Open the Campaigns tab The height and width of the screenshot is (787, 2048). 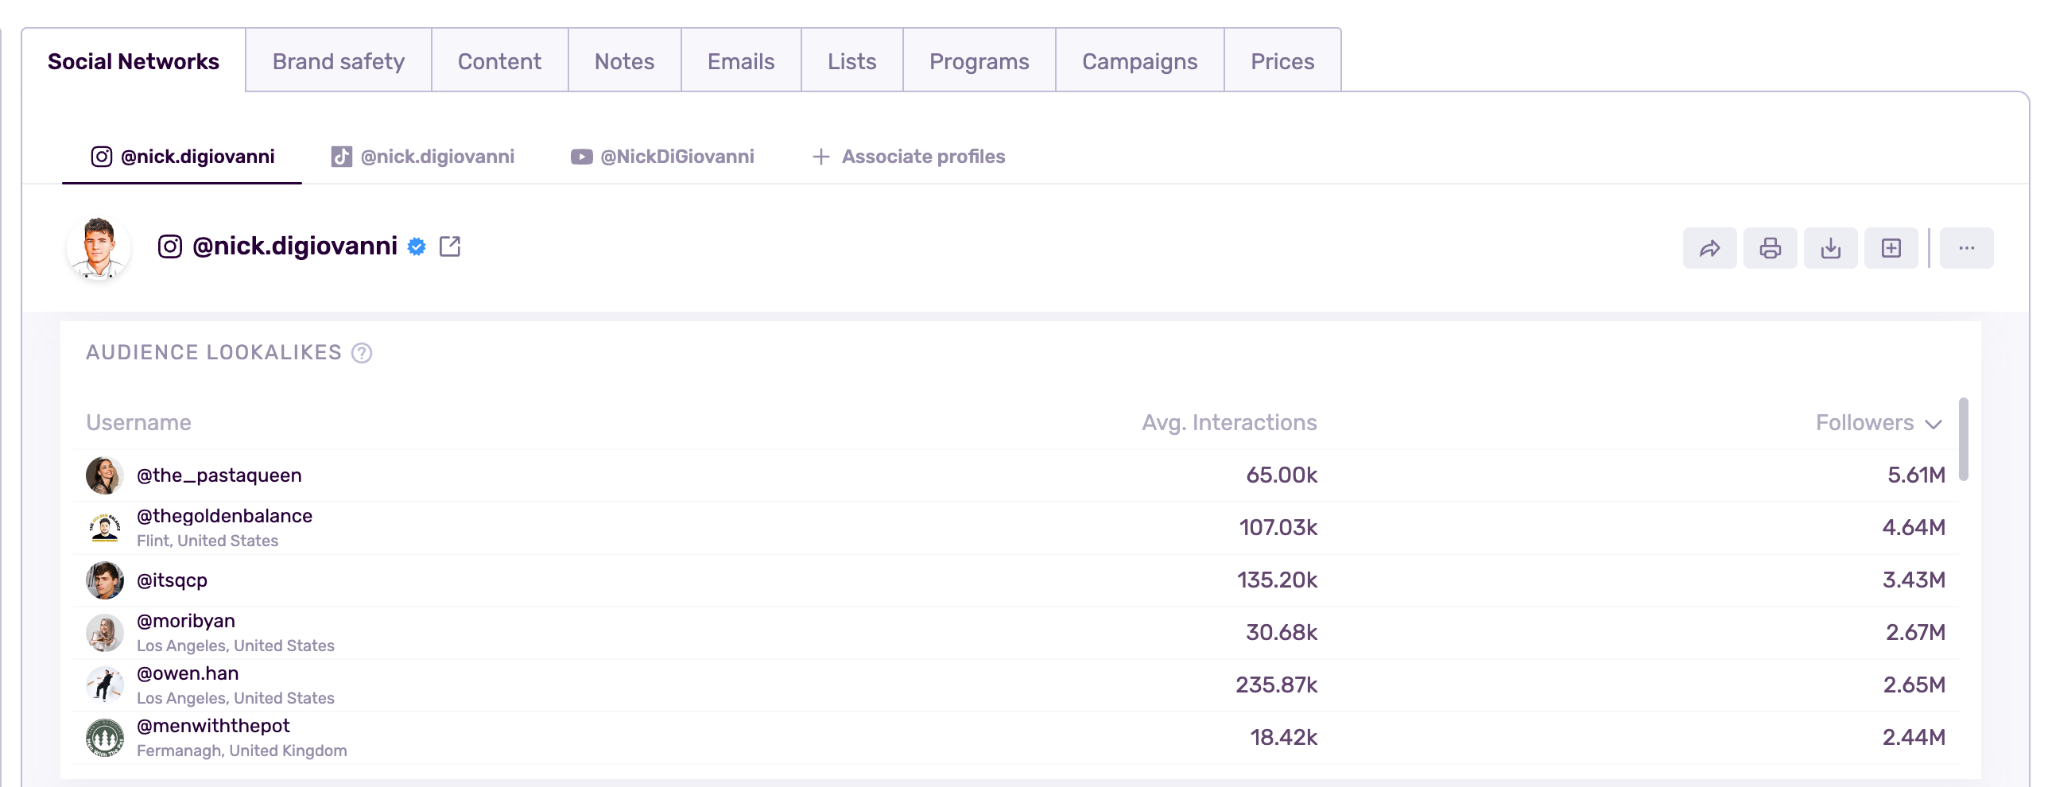(1139, 61)
